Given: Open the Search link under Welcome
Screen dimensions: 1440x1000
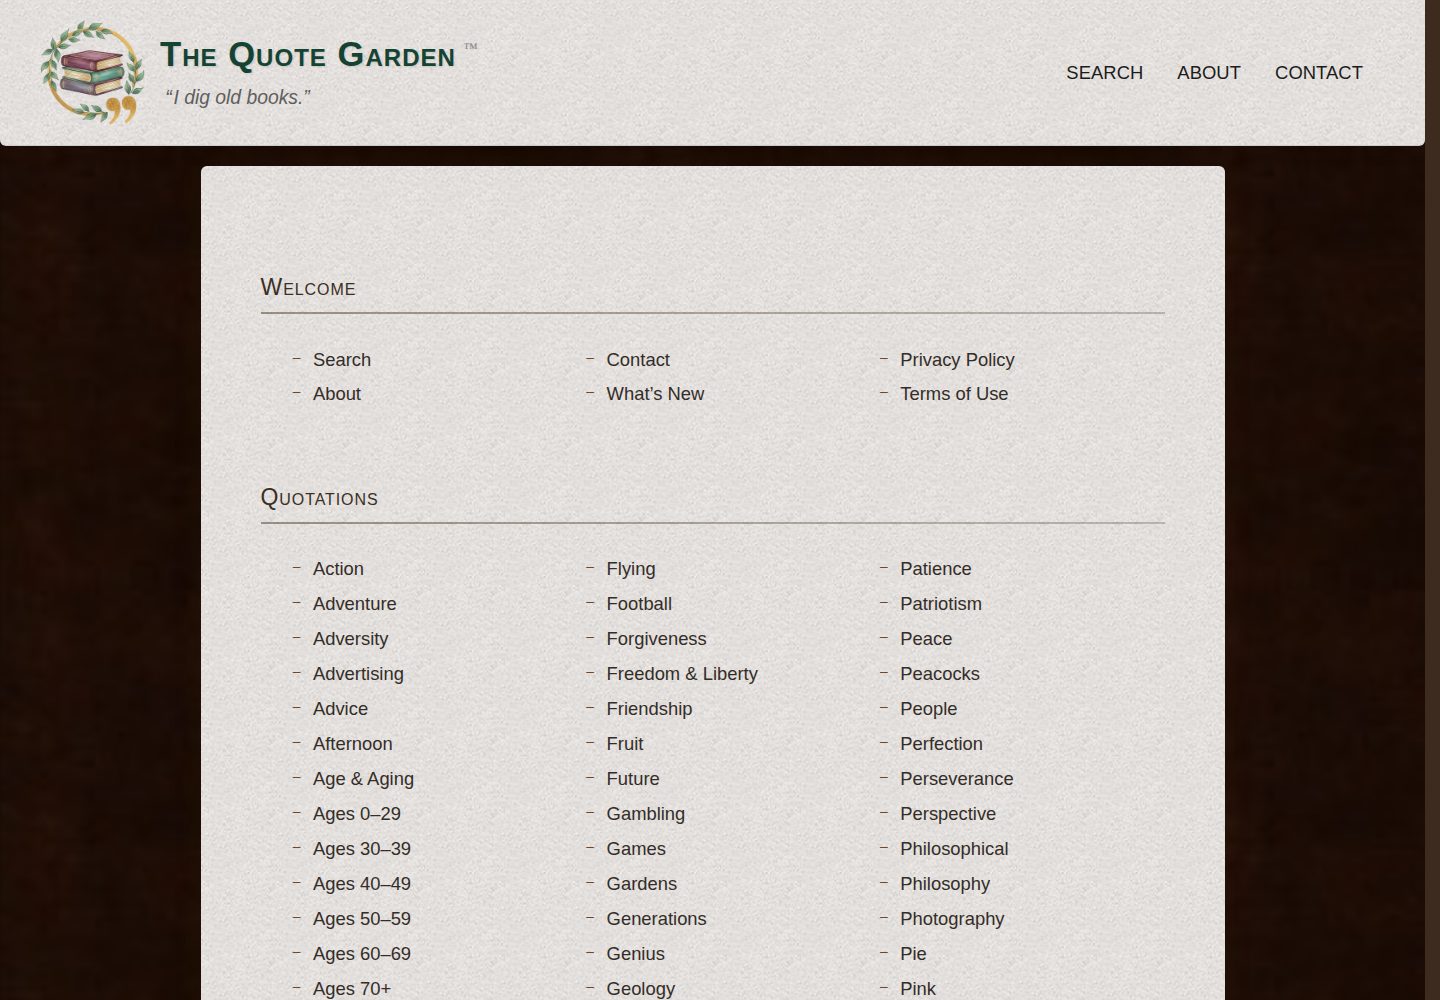Looking at the screenshot, I should point(342,360).
